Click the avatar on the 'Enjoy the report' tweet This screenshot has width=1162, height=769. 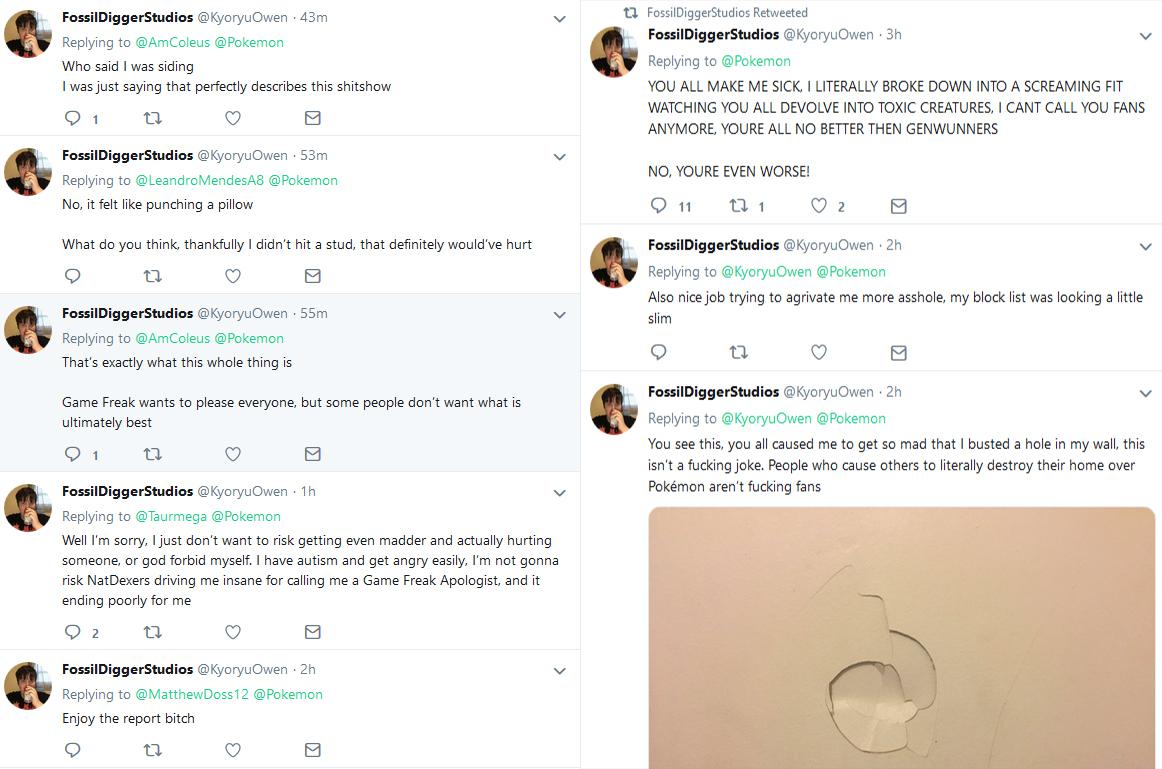point(28,686)
